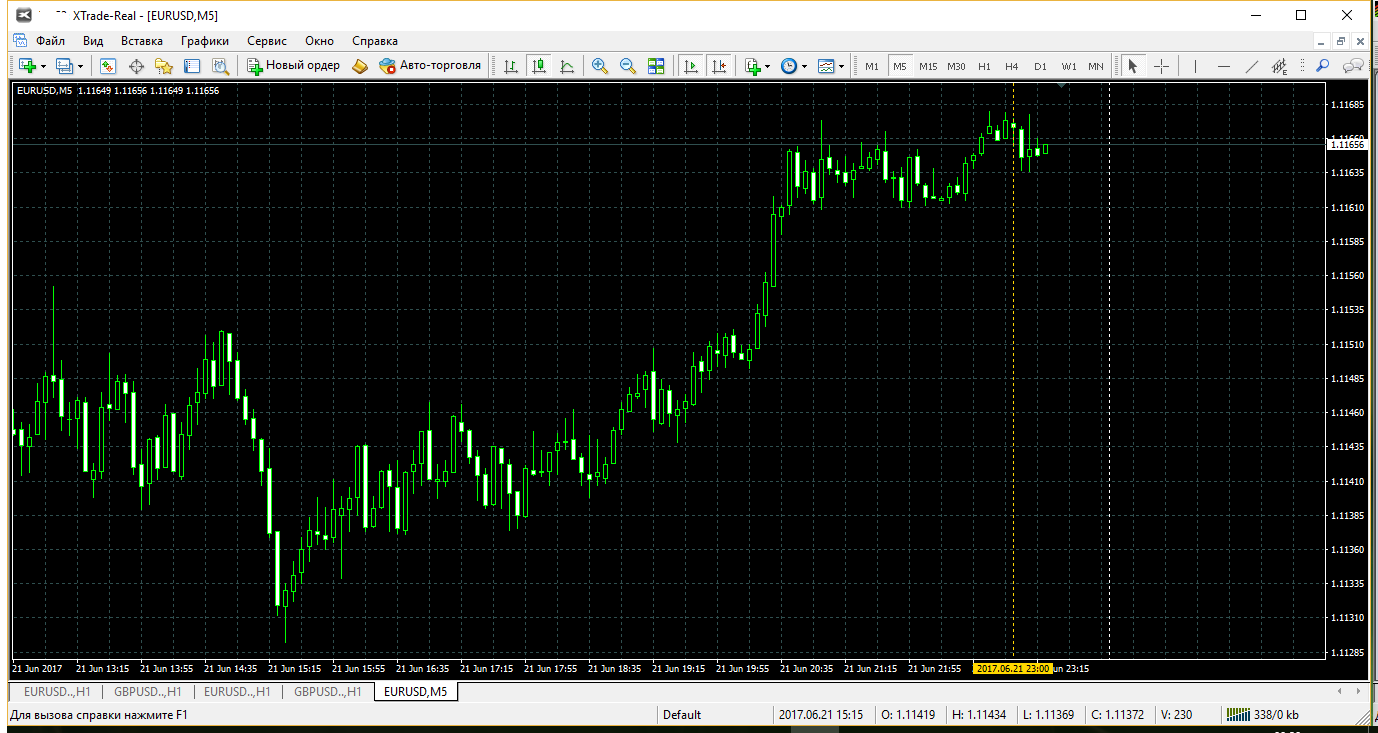The height and width of the screenshot is (733, 1378).
Task: Tile chart windows with grid icon
Action: tap(656, 66)
